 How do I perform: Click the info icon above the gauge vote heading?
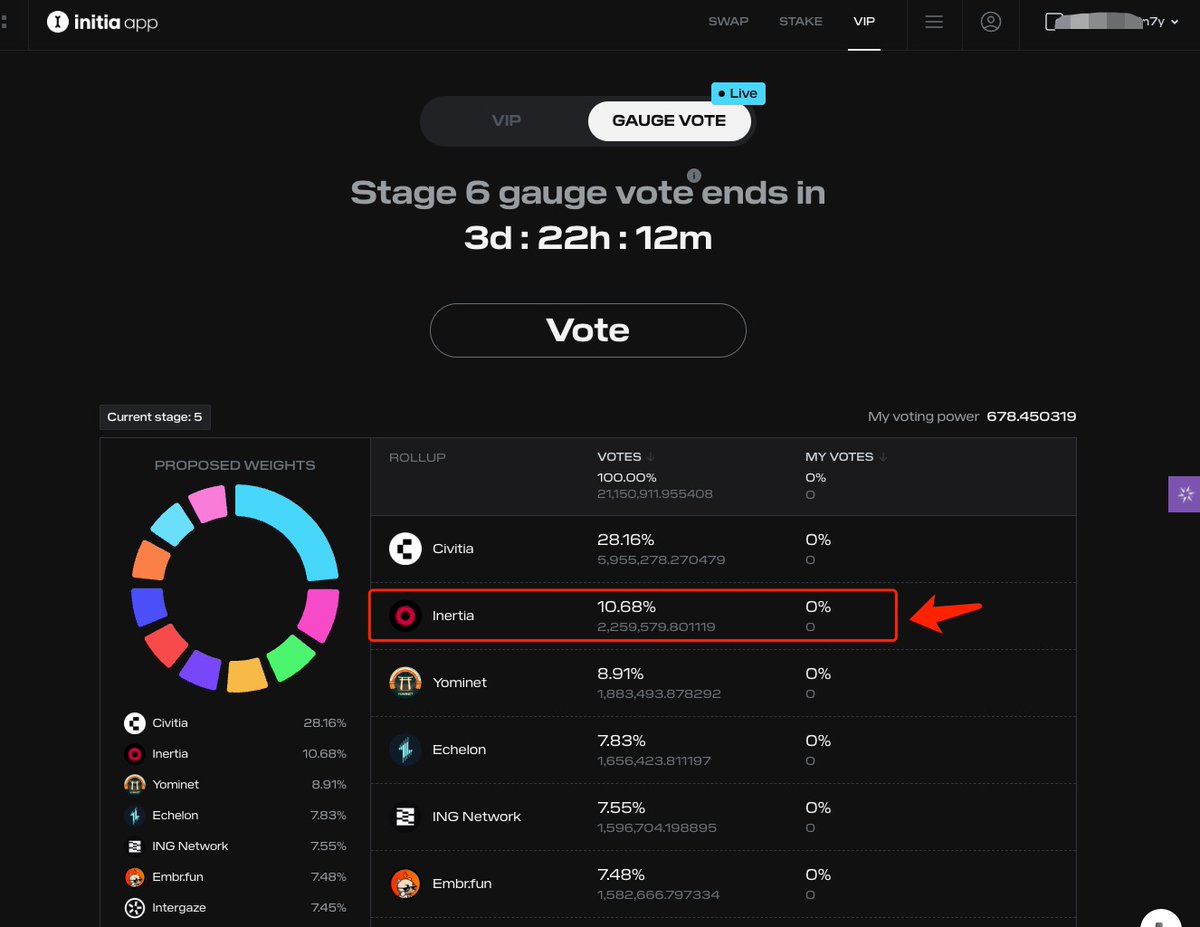point(694,175)
